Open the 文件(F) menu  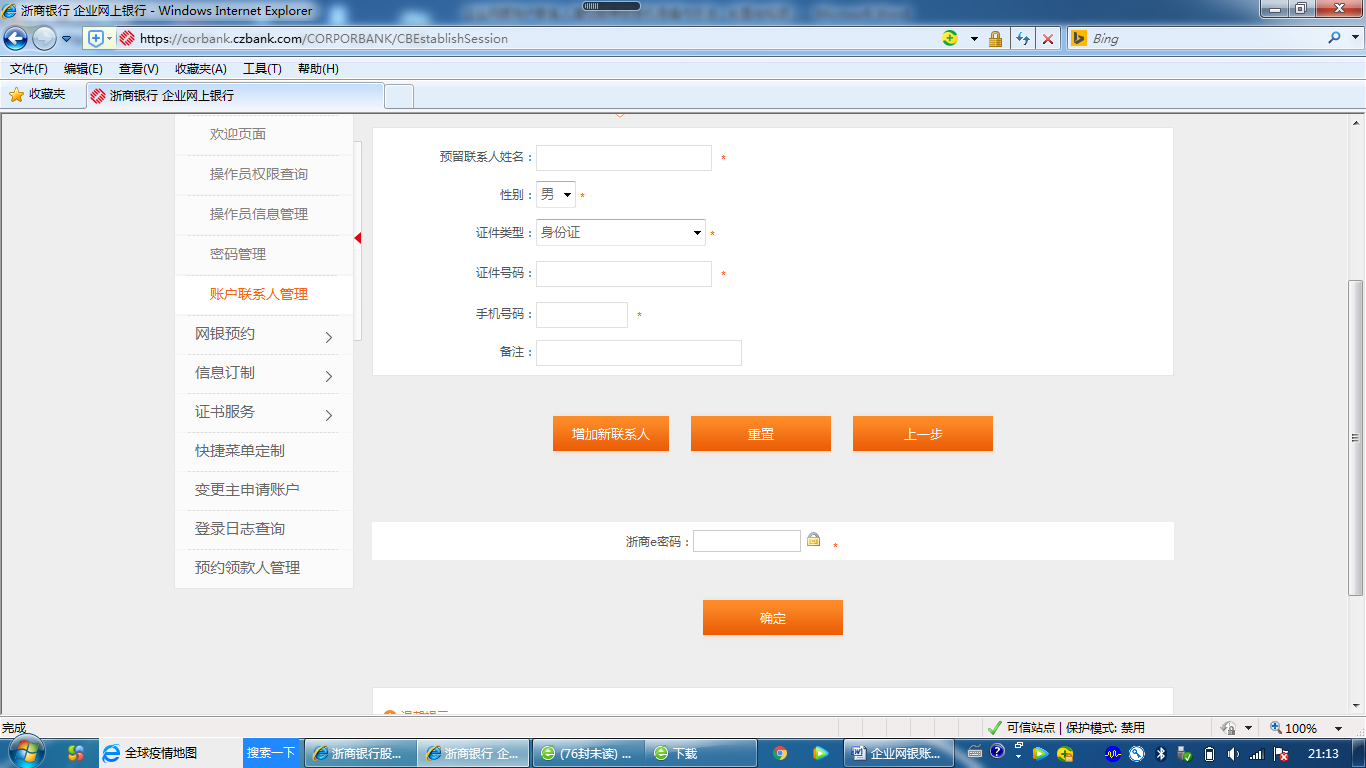click(29, 69)
